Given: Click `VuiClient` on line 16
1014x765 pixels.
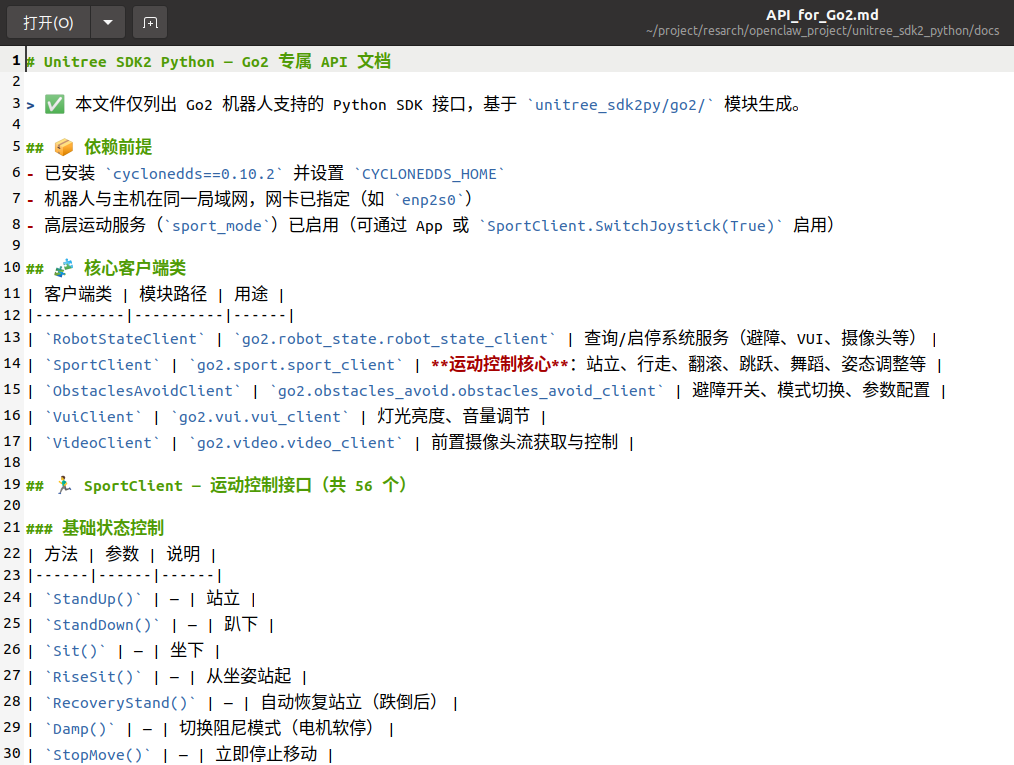Looking at the screenshot, I should click(x=92, y=416).
